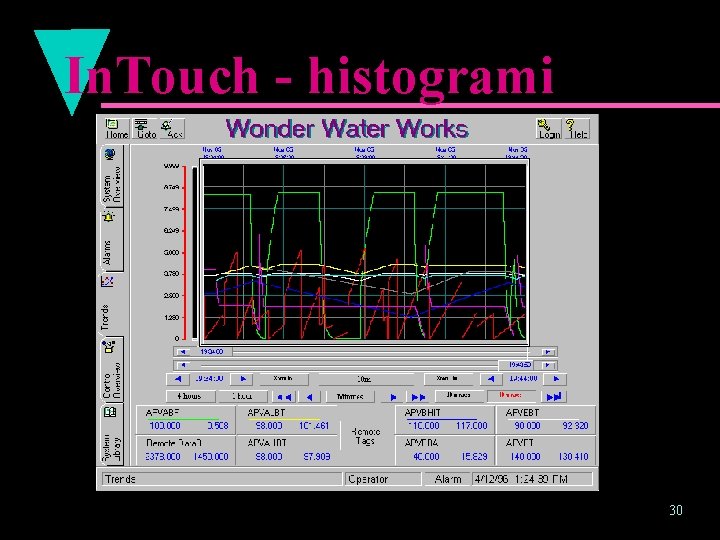
Task: Click the double right fast-forward arrows
Action: [x=418, y=396]
